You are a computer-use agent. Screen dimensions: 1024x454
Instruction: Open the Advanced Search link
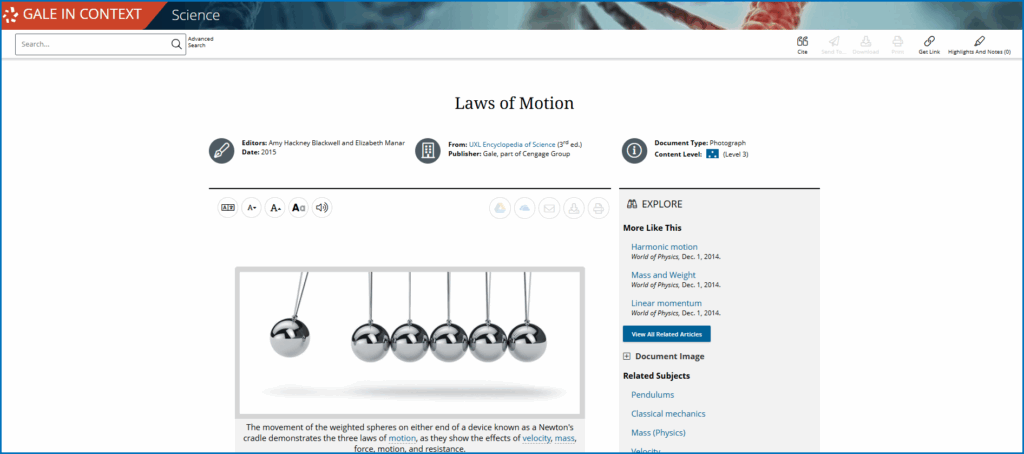click(201, 42)
